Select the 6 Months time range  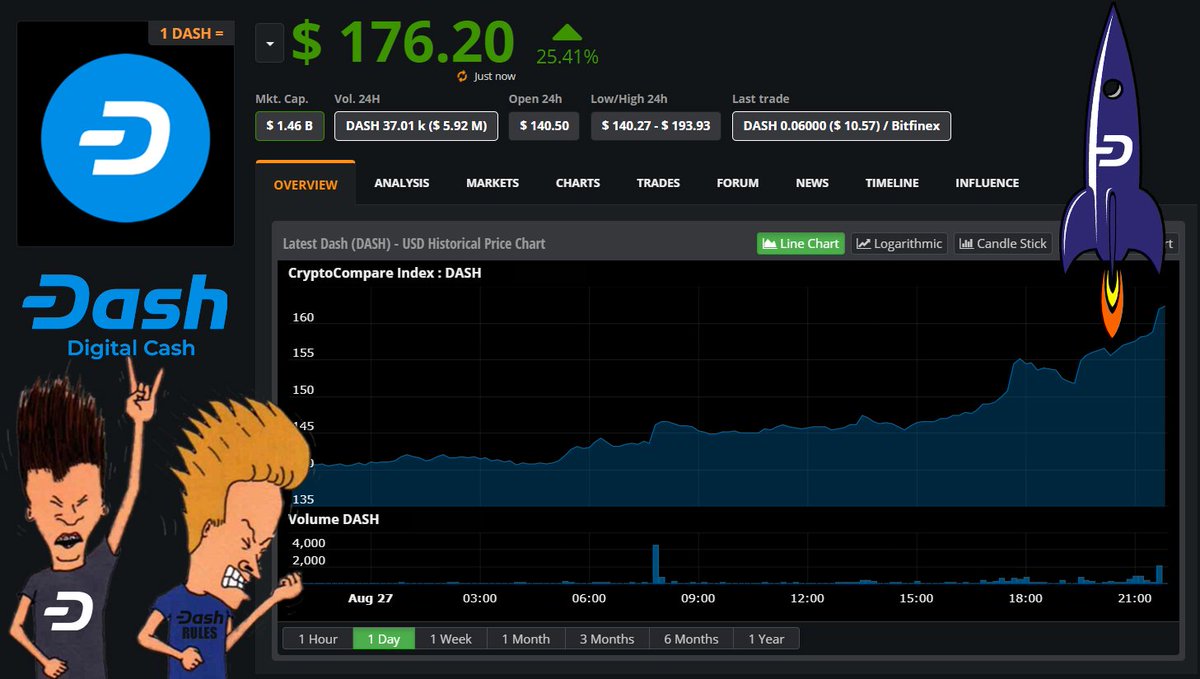pos(691,638)
